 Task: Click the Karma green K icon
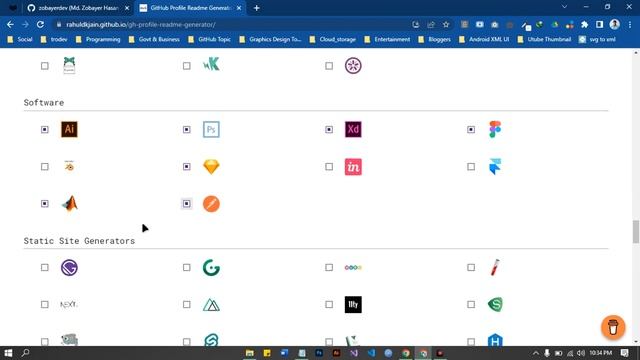click(211, 64)
